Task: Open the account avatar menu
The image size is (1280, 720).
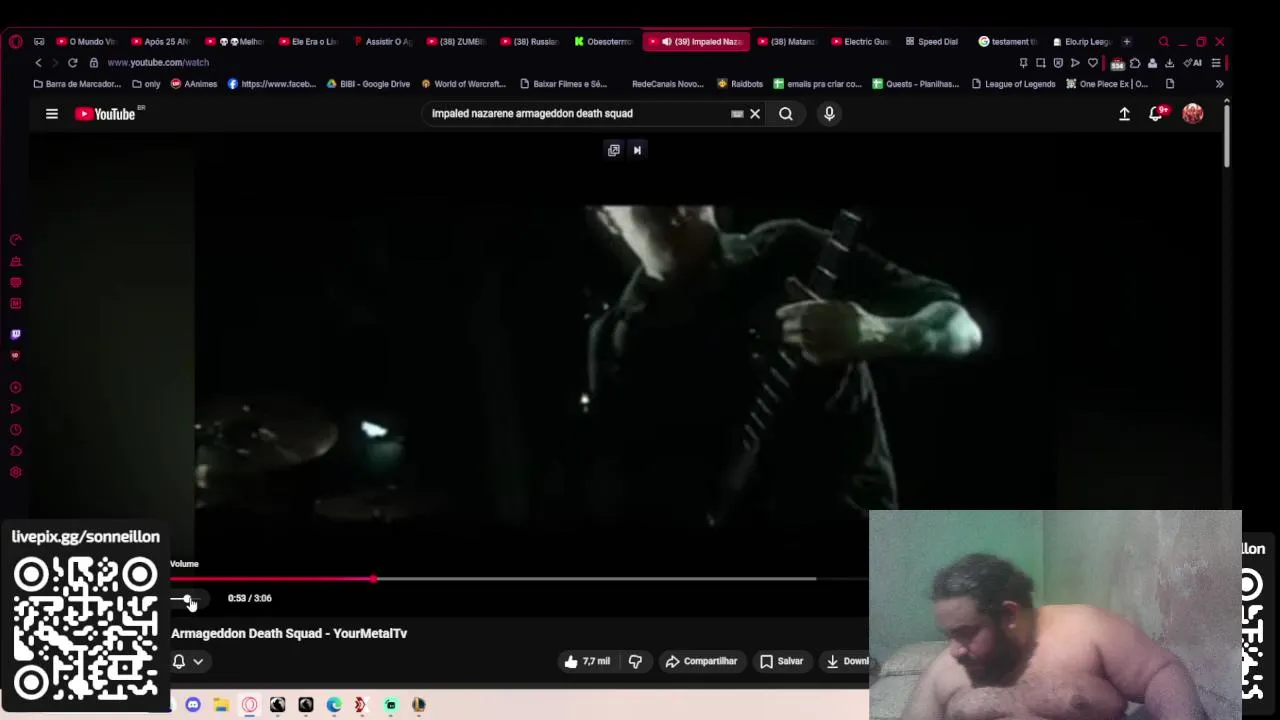Action: tap(1192, 113)
